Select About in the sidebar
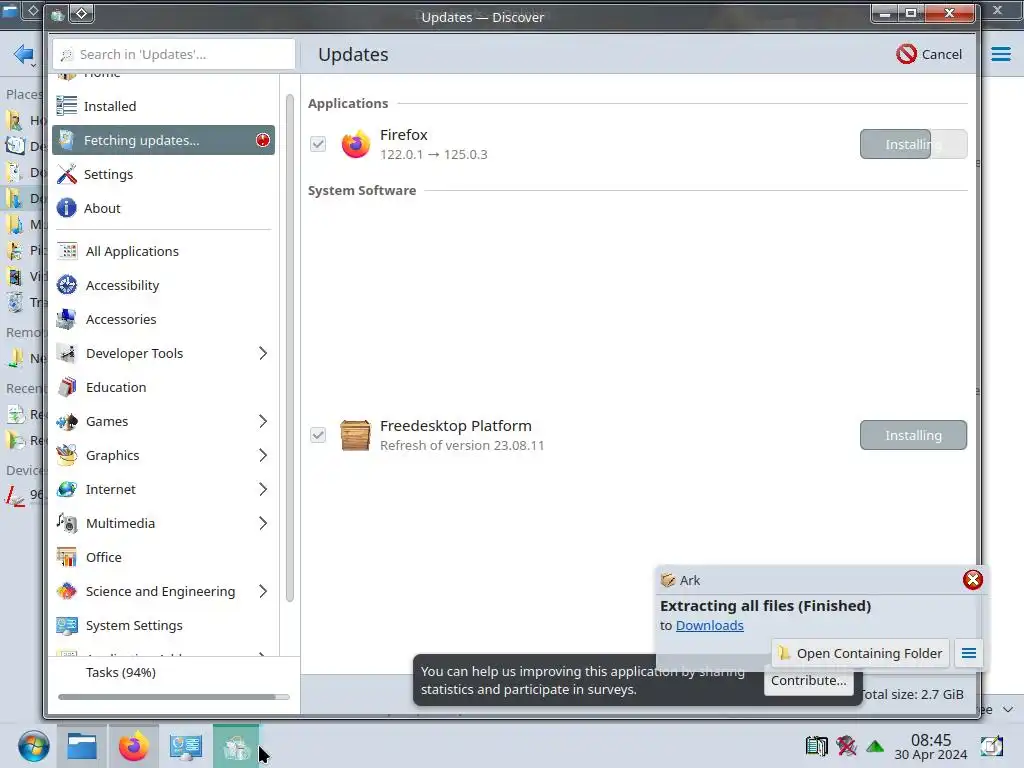 (x=163, y=208)
